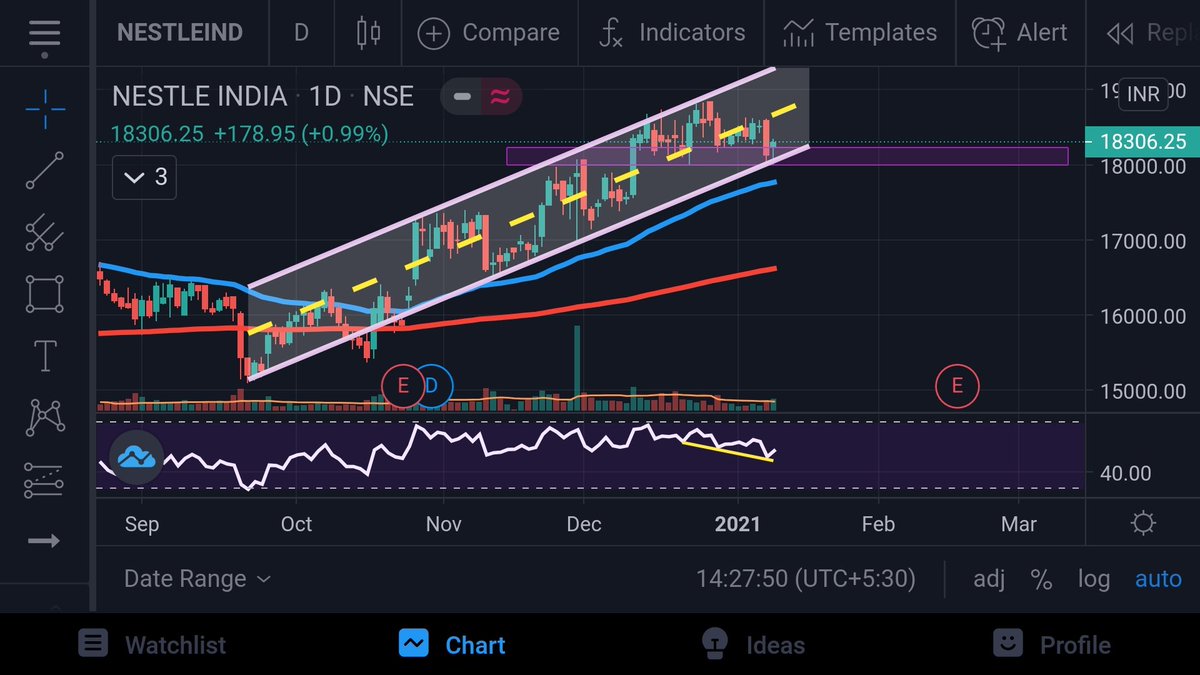Open the candlestick chart style selector
The width and height of the screenshot is (1200, 675).
click(x=368, y=32)
